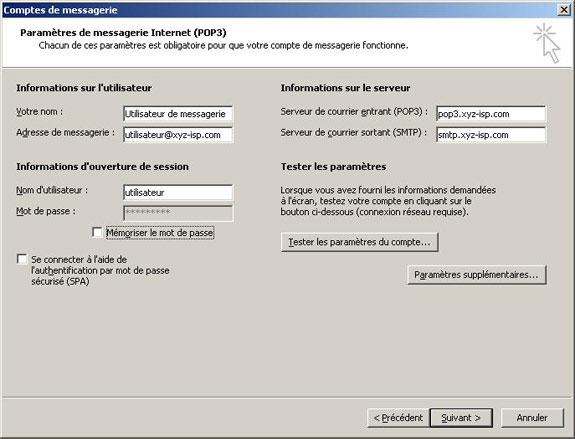The width and height of the screenshot is (575, 439).
Task: Click the Serveur de courrier sortant label
Action: (354, 132)
